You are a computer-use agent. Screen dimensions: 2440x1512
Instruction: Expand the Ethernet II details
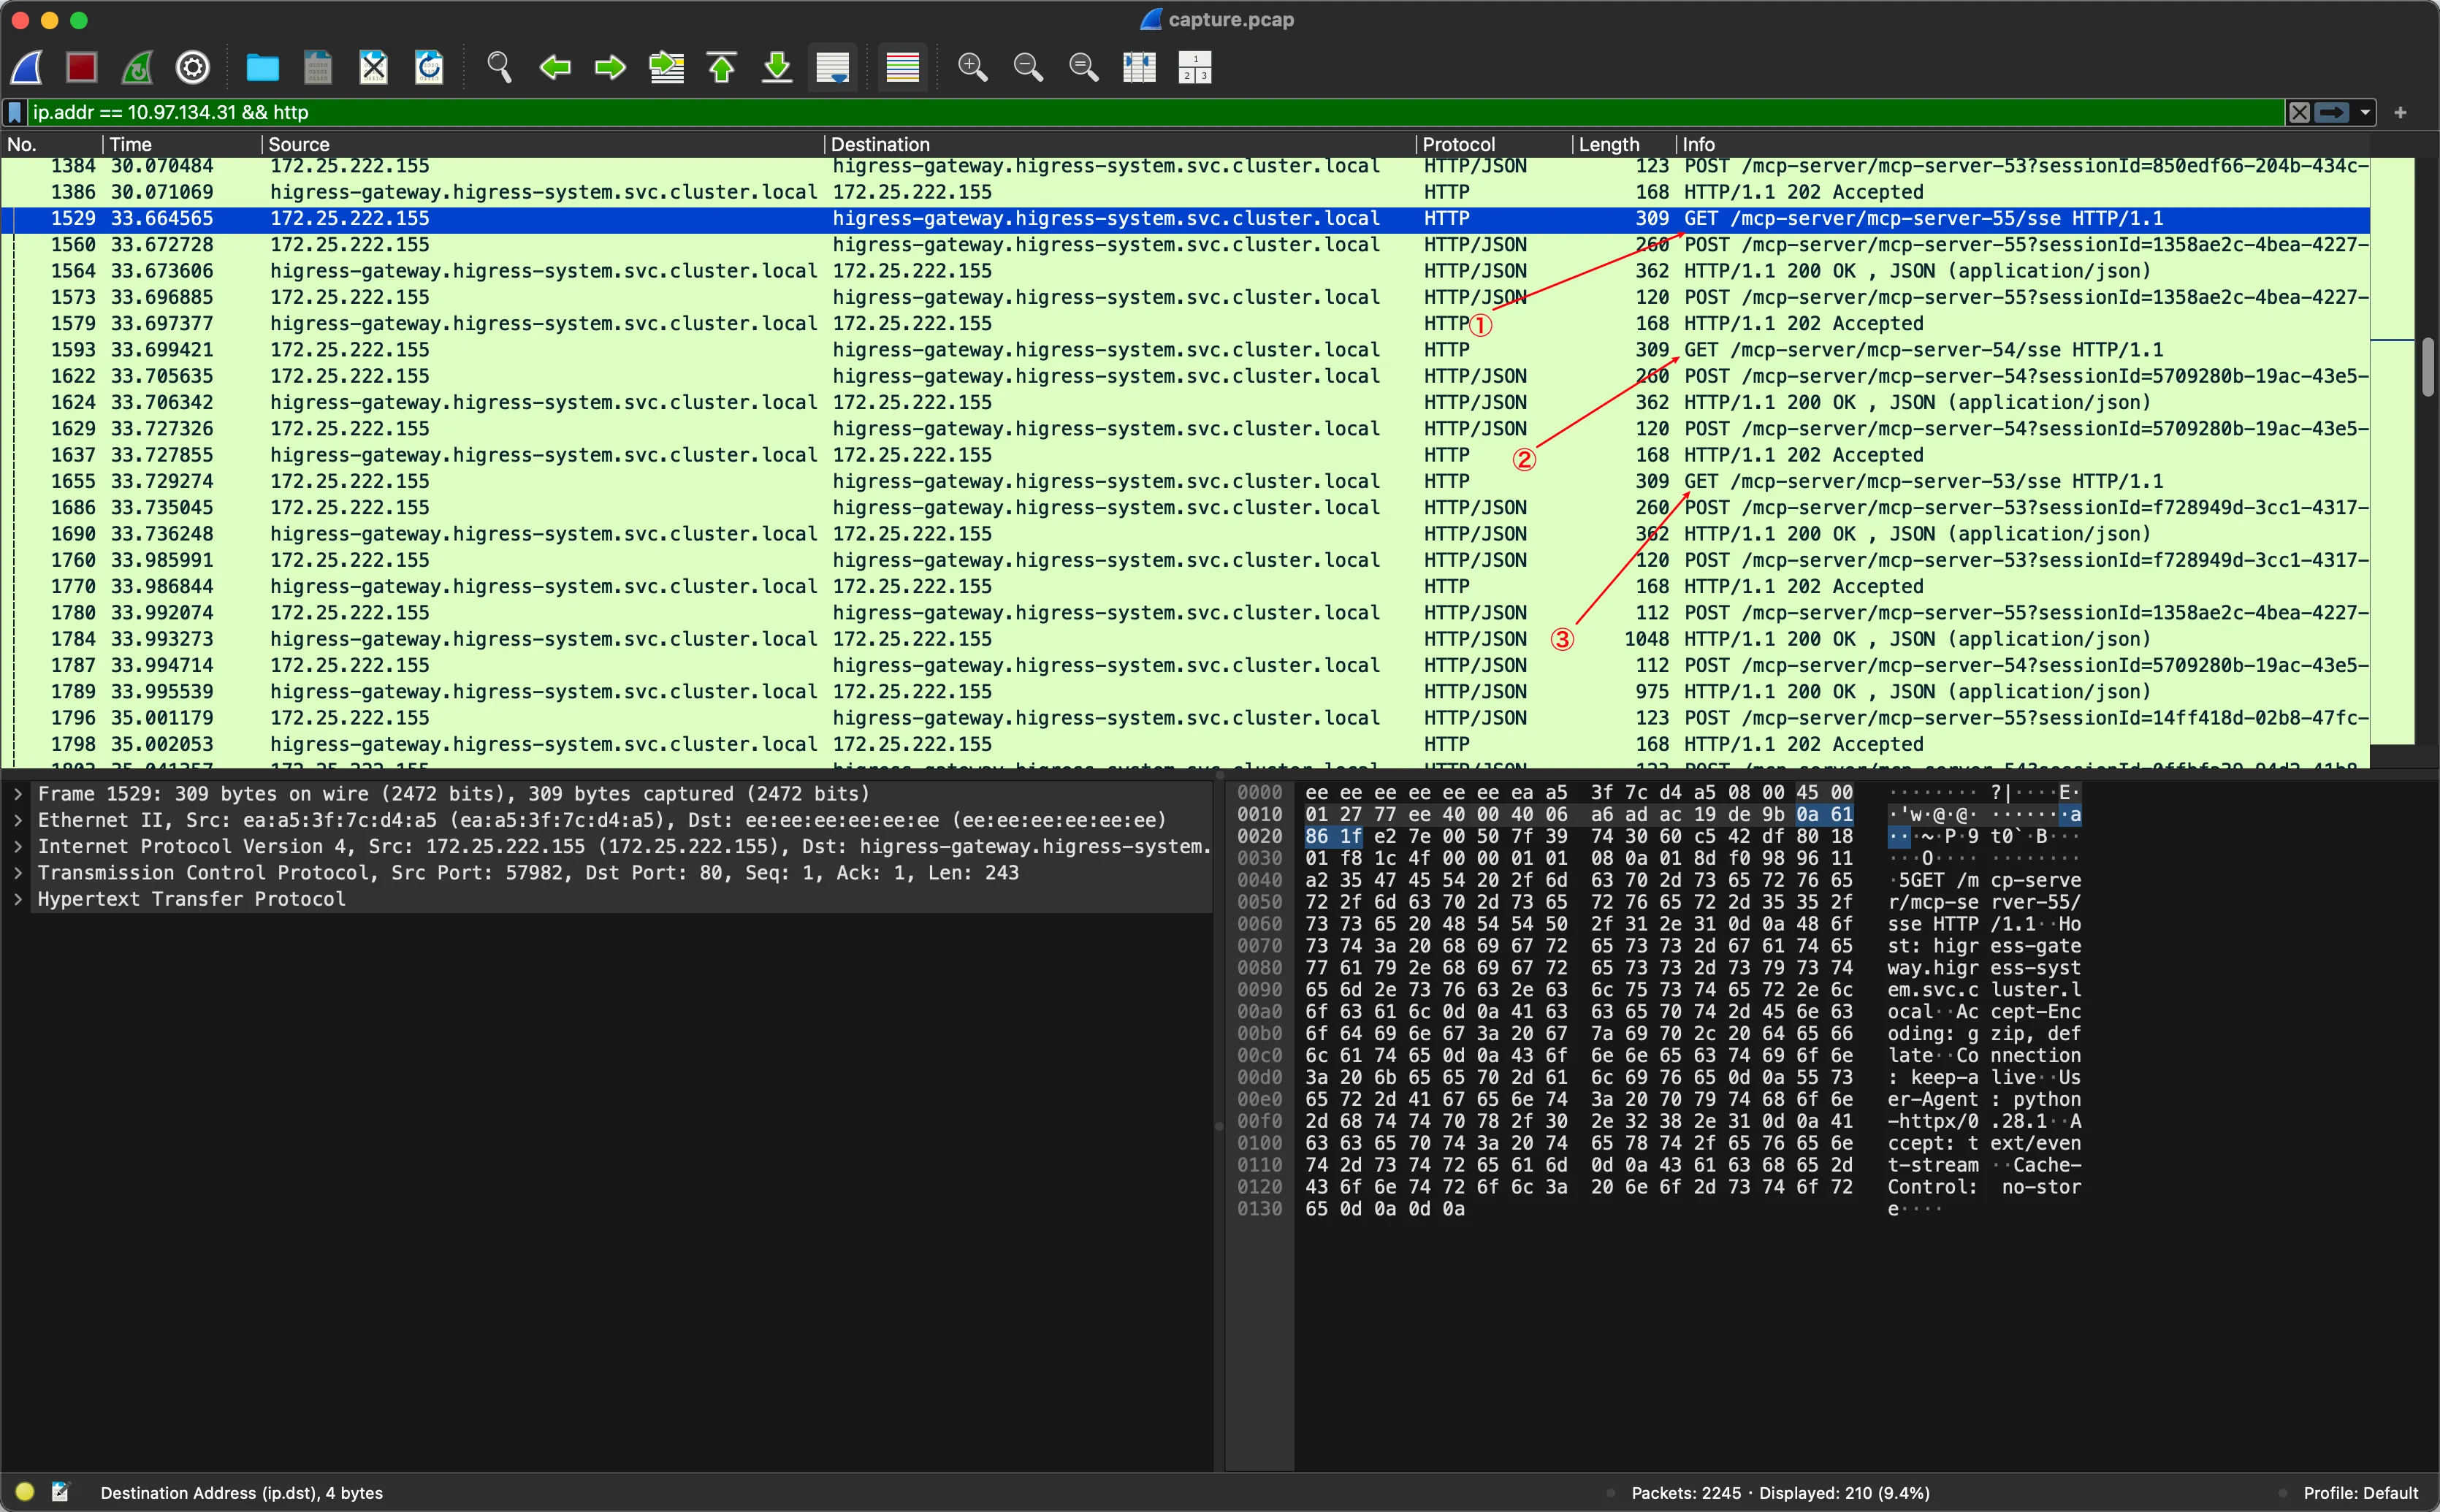point(18,820)
